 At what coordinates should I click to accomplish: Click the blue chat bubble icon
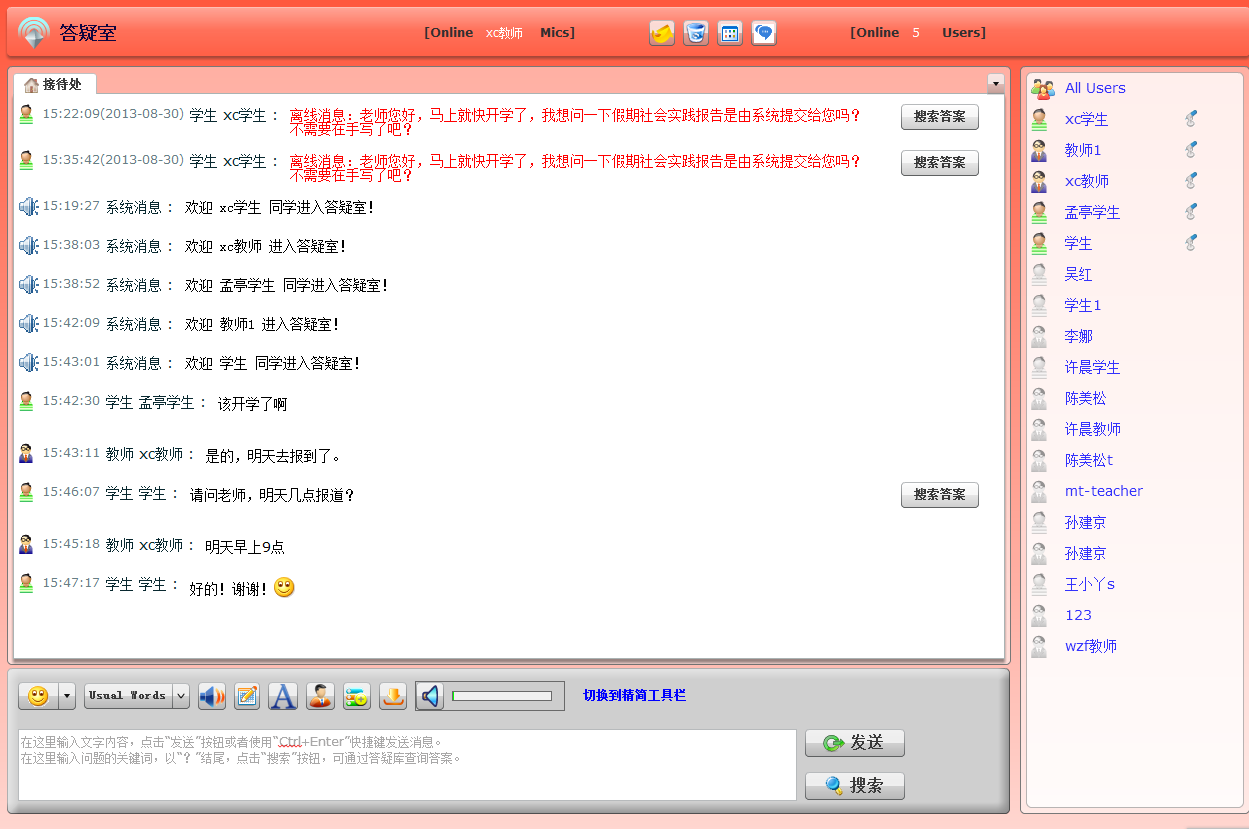(764, 33)
